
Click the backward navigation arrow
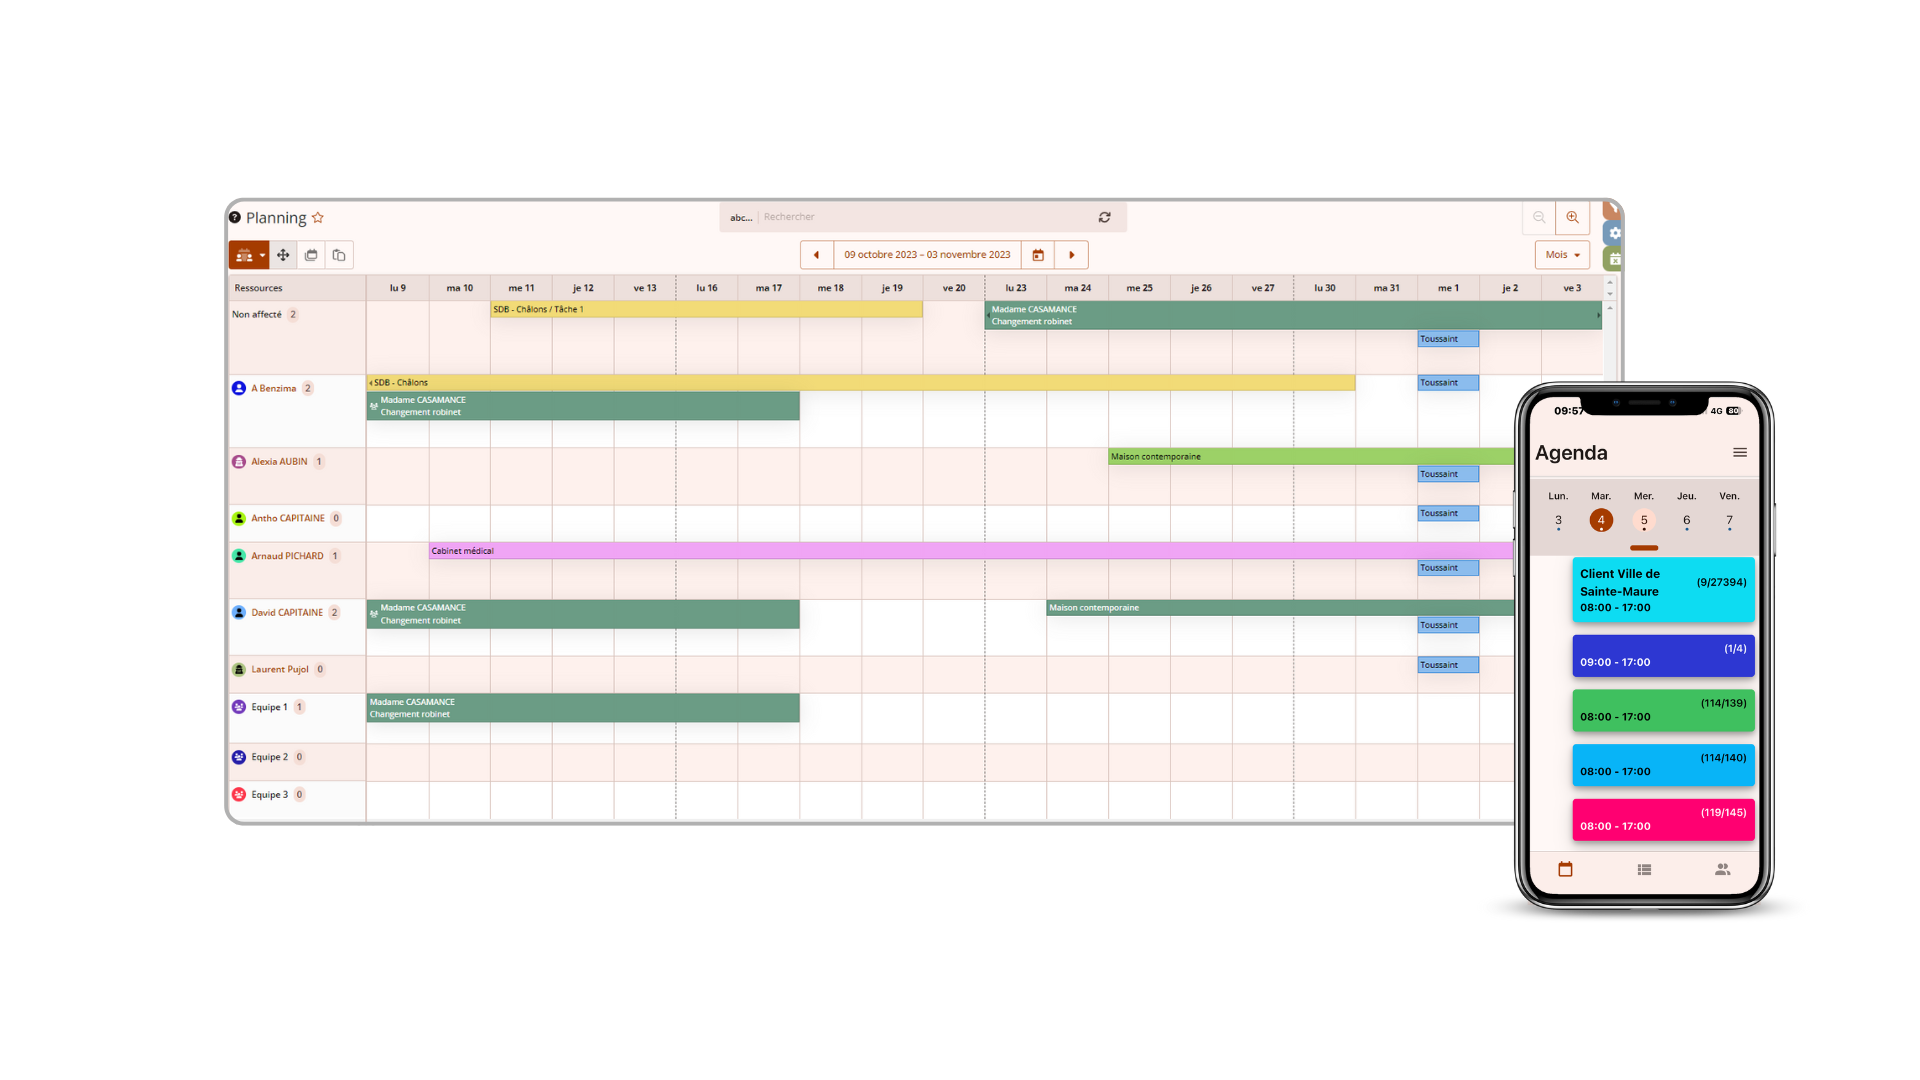click(x=816, y=255)
